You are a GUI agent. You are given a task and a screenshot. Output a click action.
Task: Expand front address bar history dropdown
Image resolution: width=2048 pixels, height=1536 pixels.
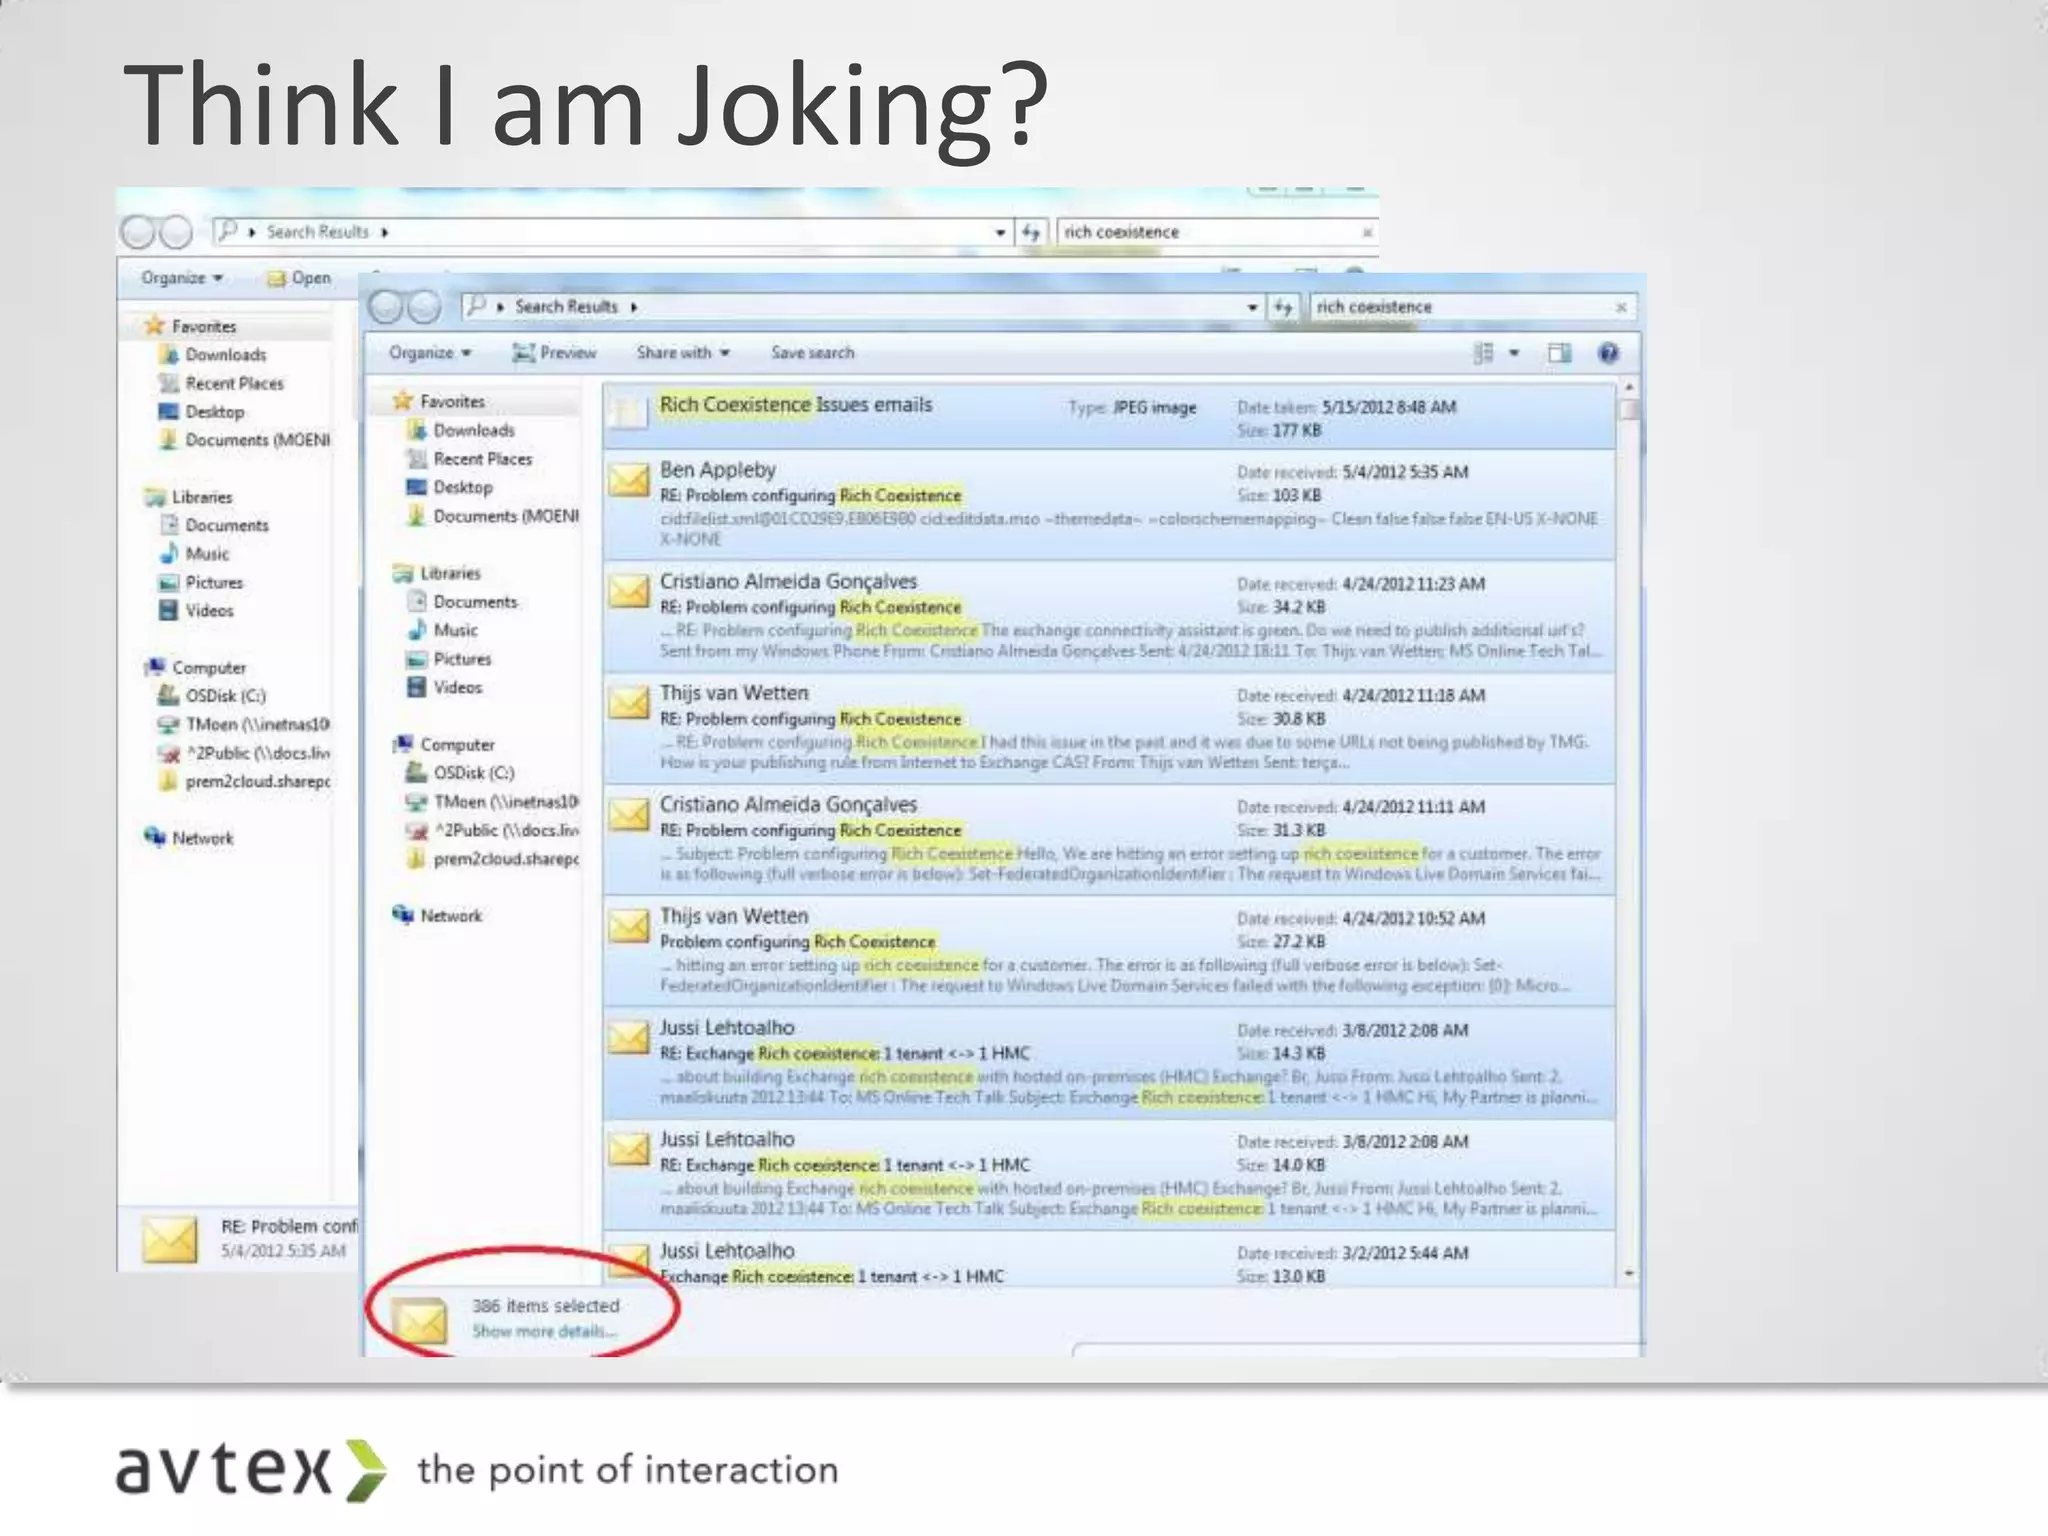[1252, 307]
